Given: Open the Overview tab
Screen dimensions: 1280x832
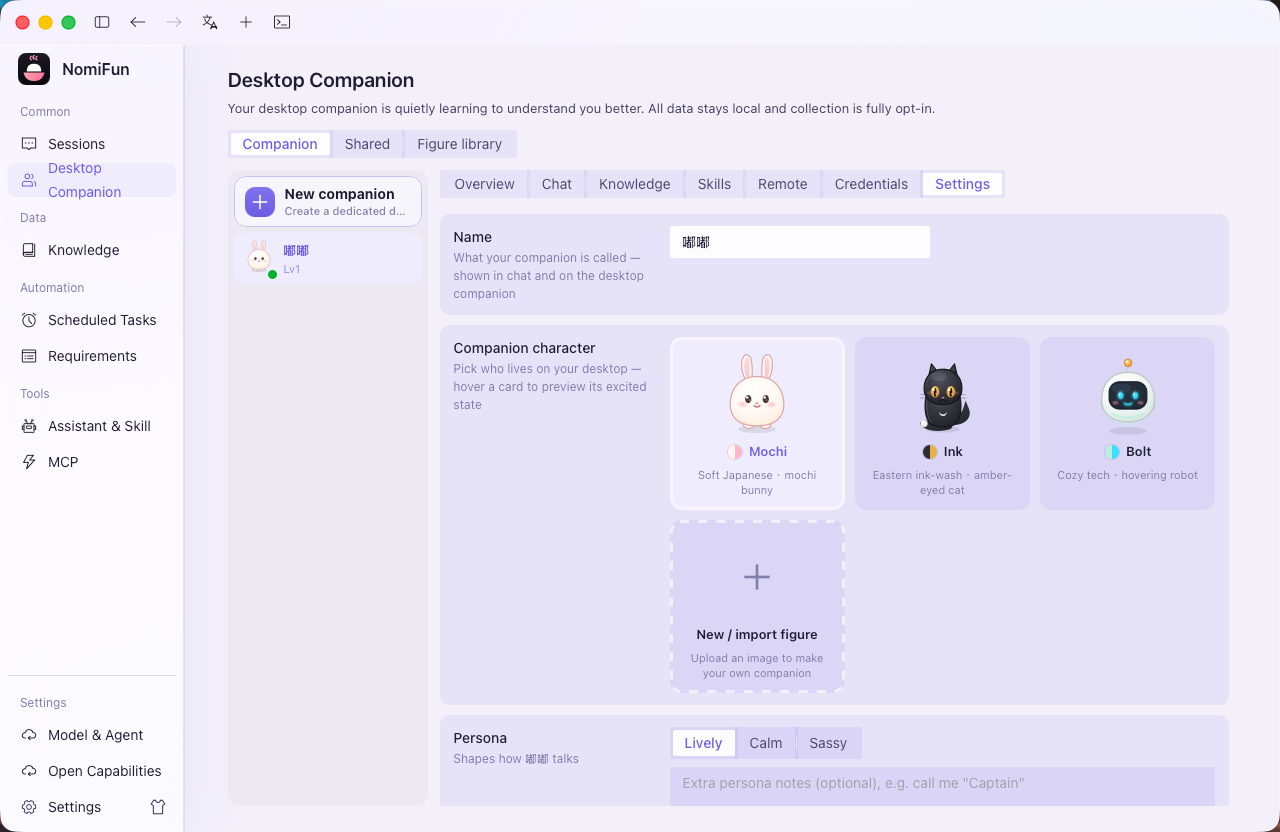Looking at the screenshot, I should click(484, 184).
